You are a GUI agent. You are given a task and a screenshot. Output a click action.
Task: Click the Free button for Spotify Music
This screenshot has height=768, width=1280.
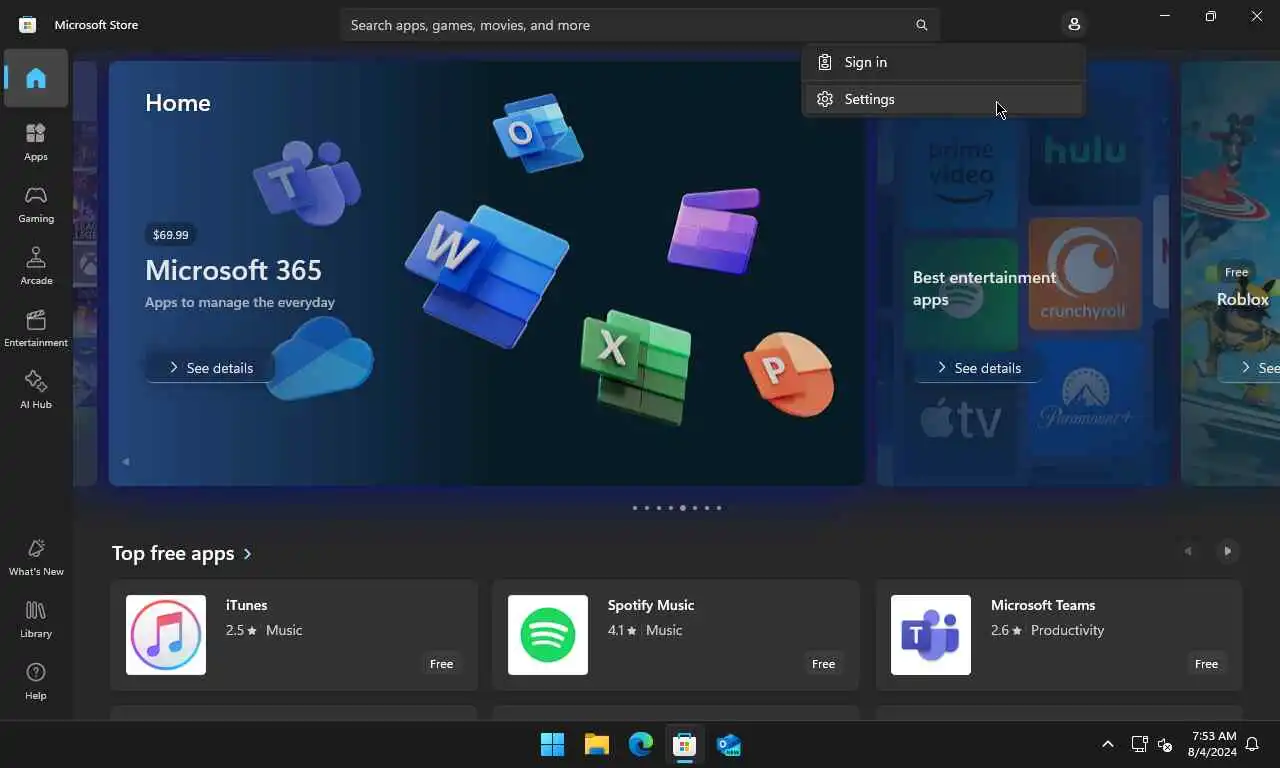[x=823, y=664]
